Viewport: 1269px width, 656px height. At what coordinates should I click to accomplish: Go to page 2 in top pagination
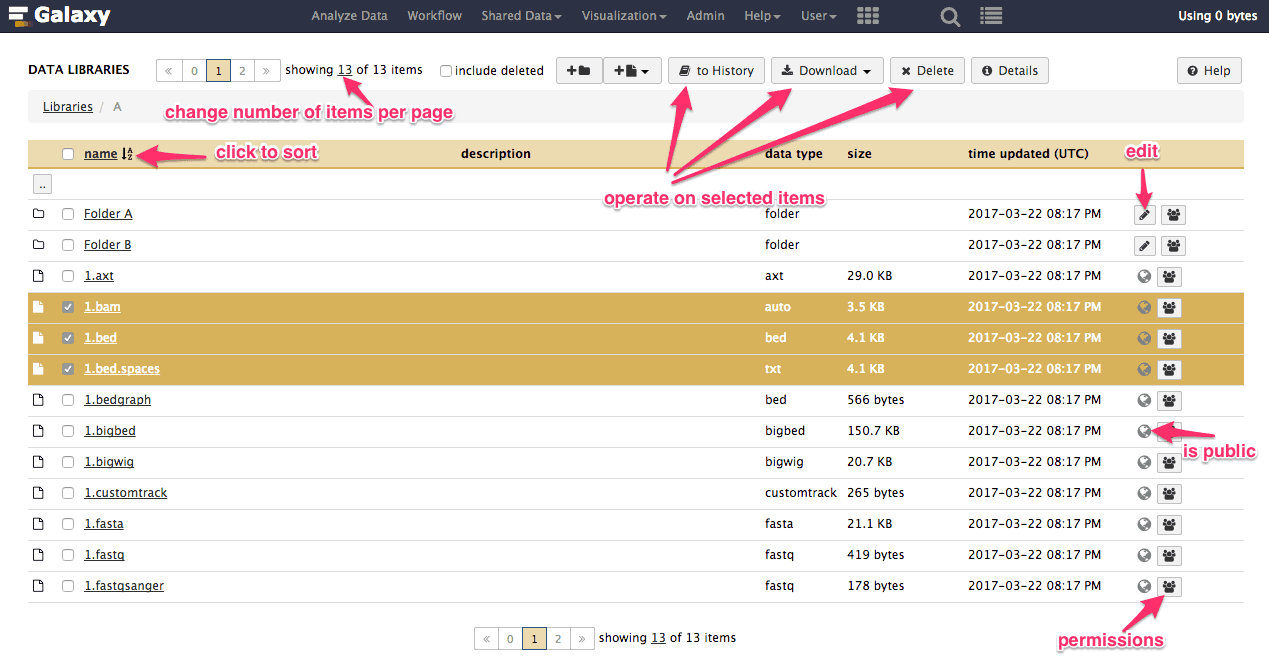(242, 71)
